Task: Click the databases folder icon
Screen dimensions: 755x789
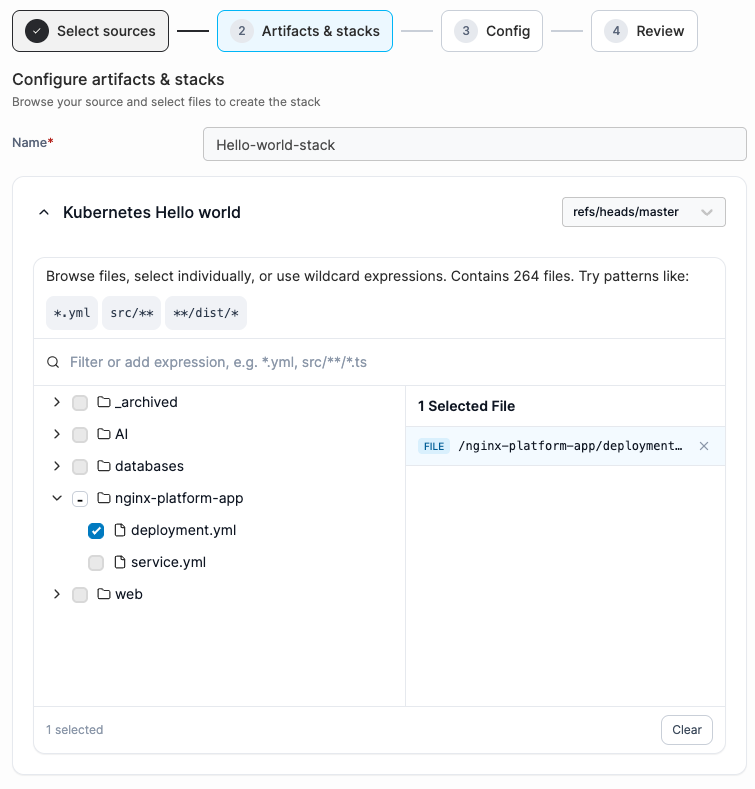Action: (104, 465)
